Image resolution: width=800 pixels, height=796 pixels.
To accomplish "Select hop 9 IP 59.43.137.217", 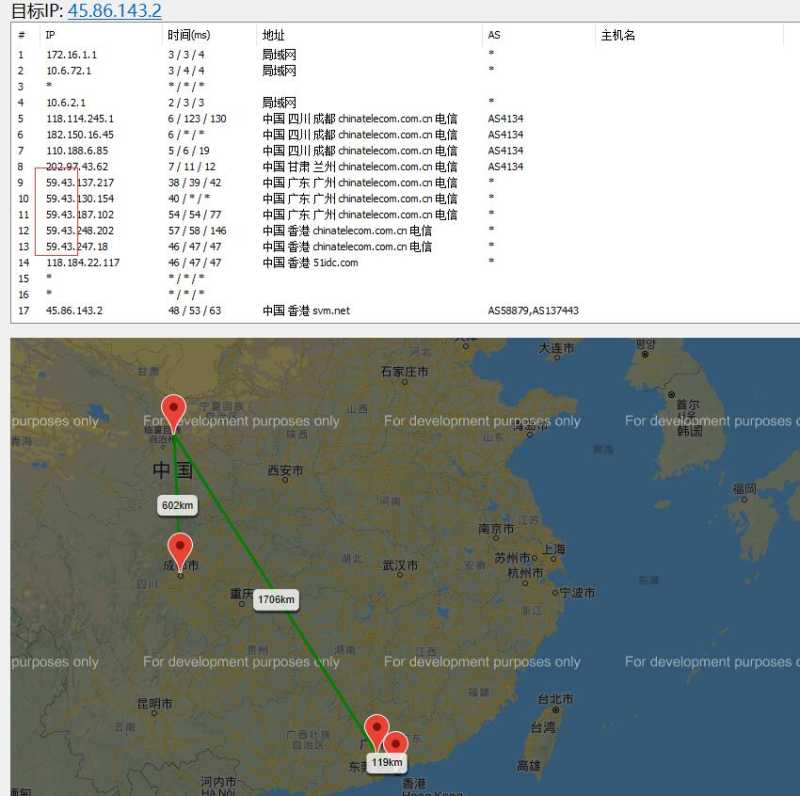I will pos(80,183).
